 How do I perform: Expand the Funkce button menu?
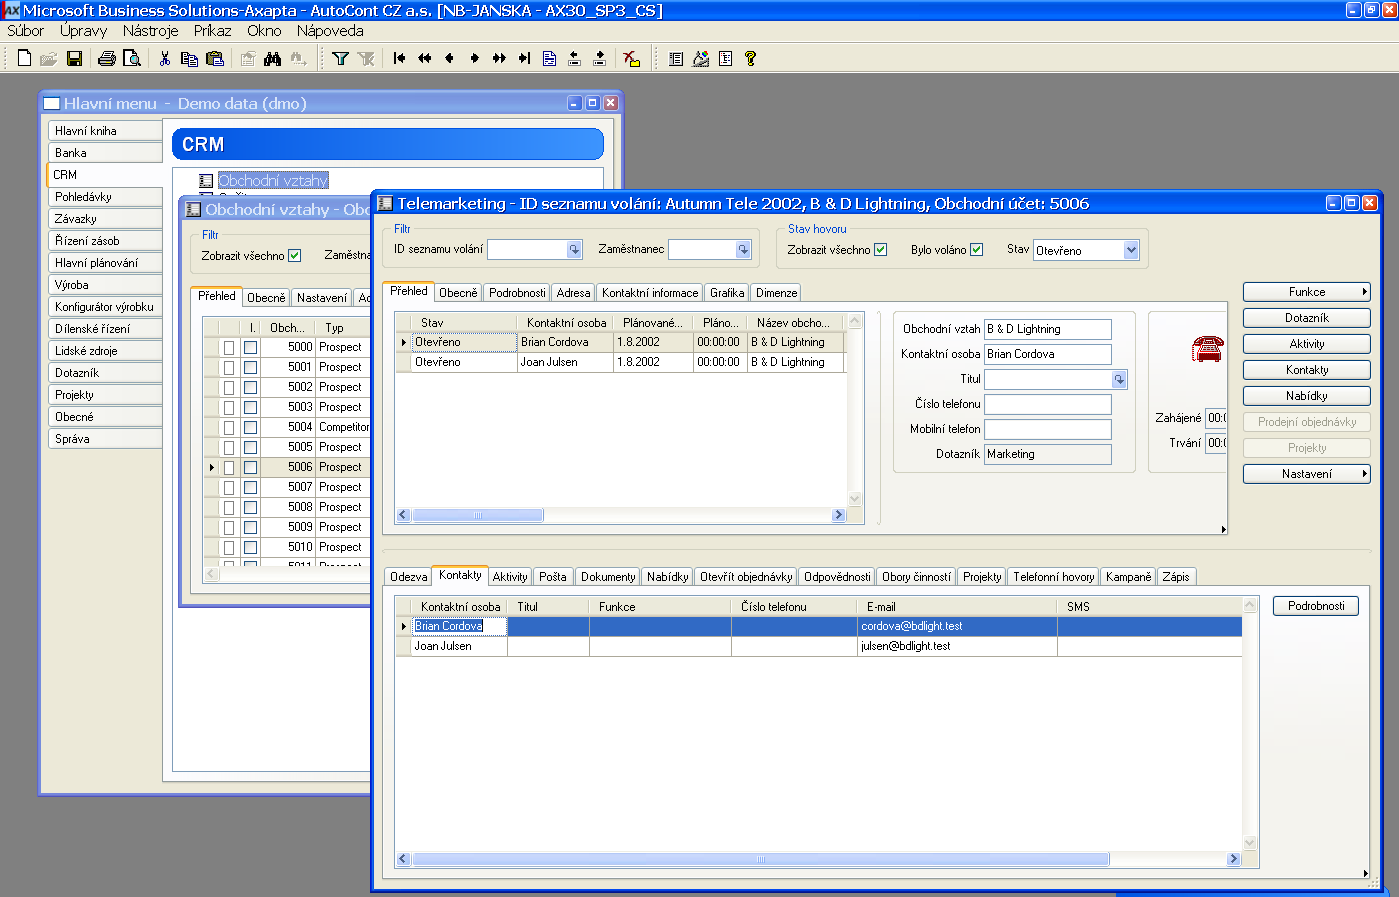pyautogui.click(x=1306, y=292)
